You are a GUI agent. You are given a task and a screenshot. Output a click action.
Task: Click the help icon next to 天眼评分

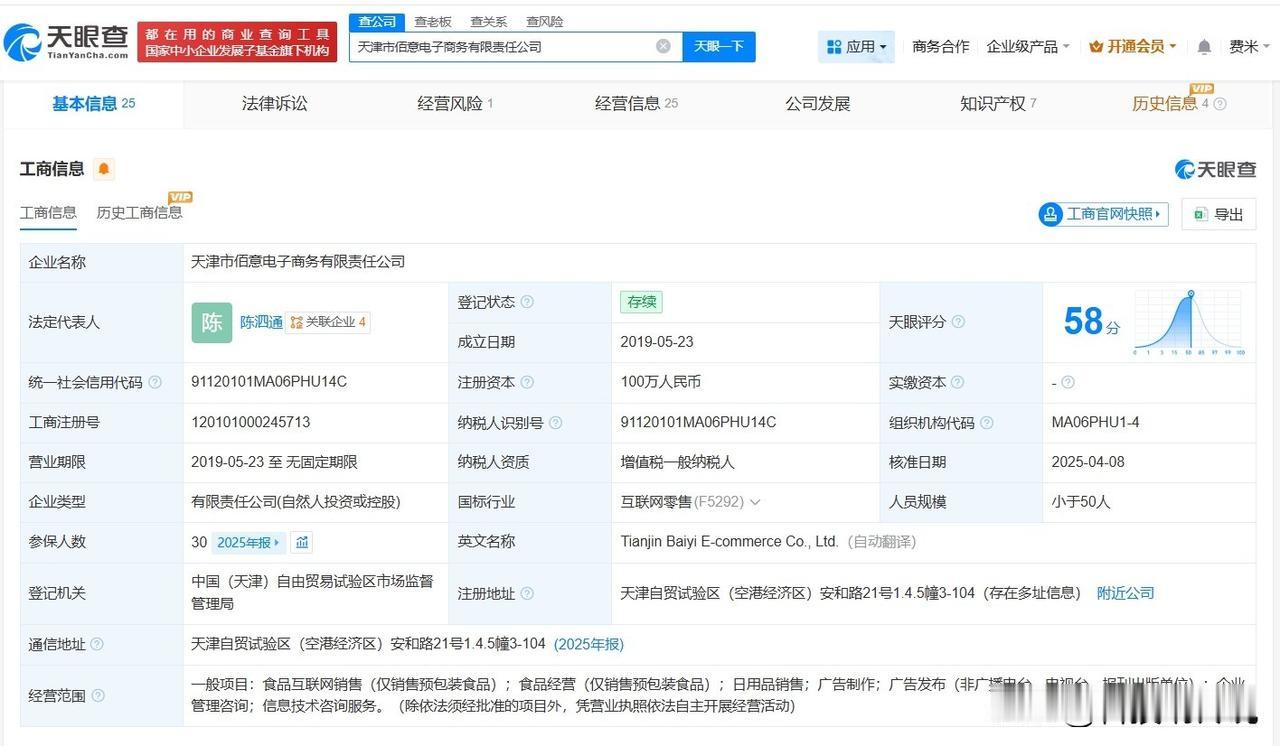tap(958, 322)
